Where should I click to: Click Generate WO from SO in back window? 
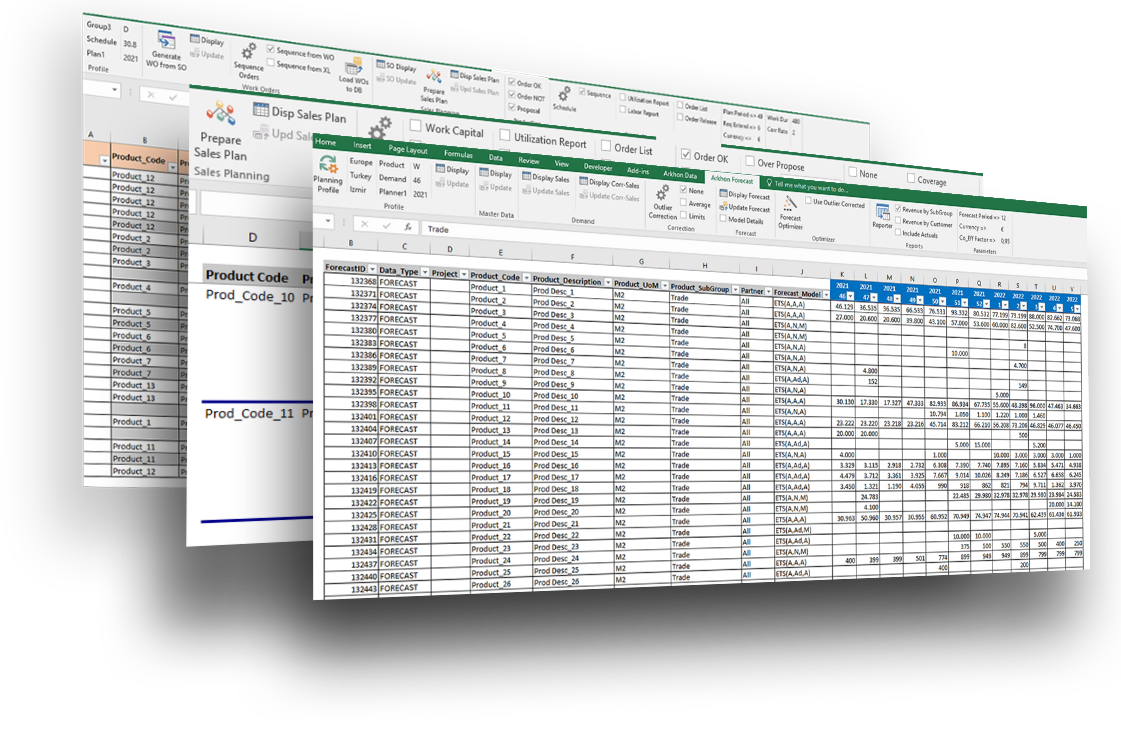167,50
